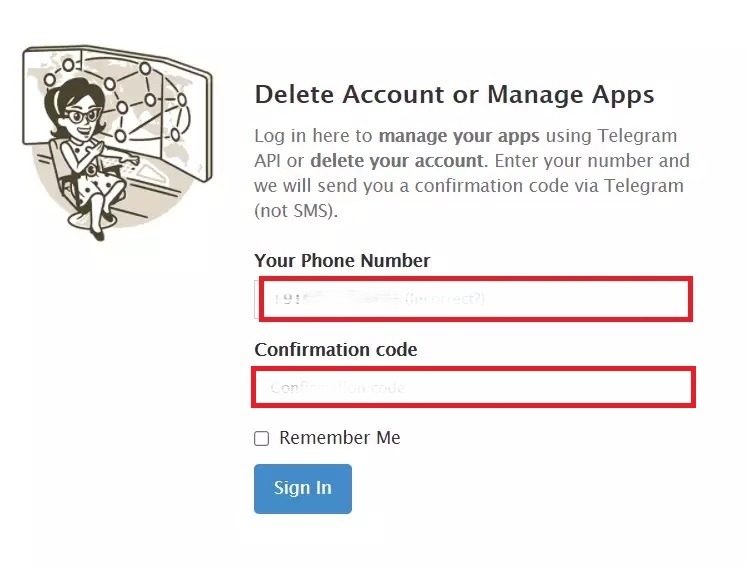Click the Your Phone Number label
The height and width of the screenshot is (566, 747).
(x=342, y=261)
